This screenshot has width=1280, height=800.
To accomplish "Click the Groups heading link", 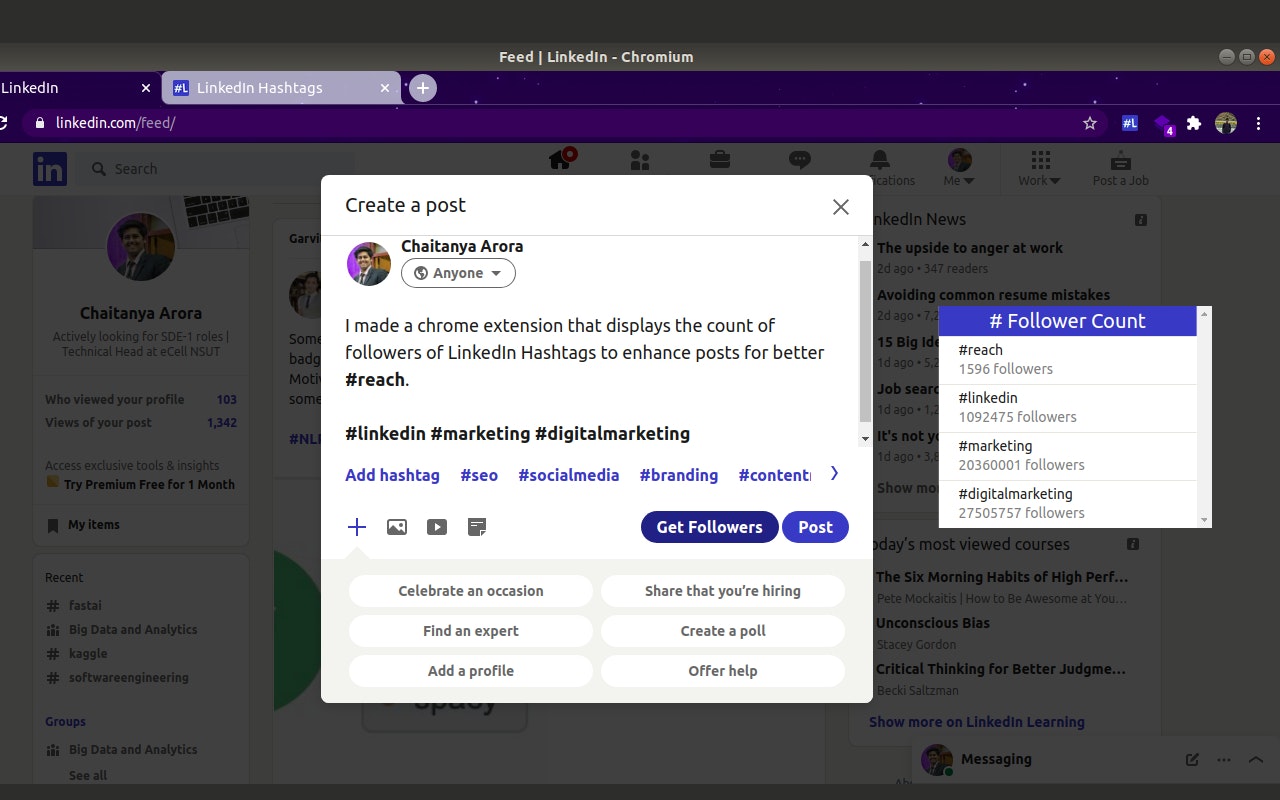I will [x=65, y=721].
